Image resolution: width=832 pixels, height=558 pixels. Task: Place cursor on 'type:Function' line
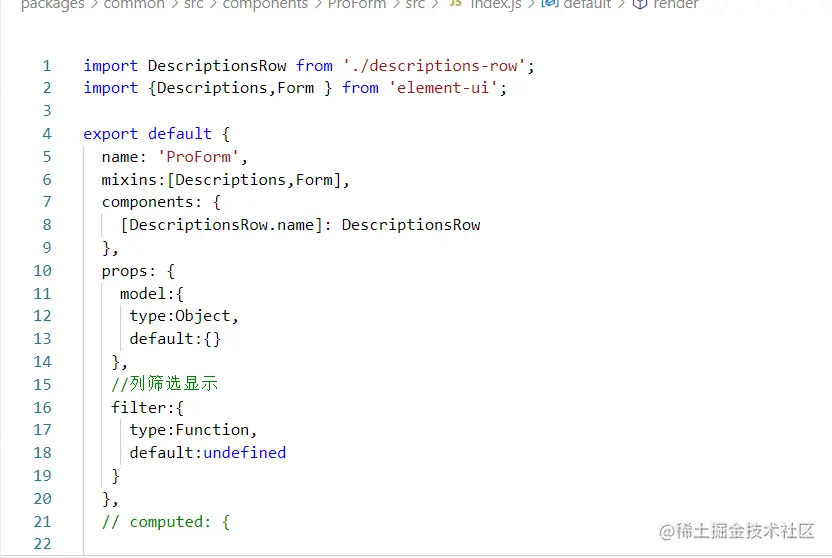pyautogui.click(x=193, y=430)
